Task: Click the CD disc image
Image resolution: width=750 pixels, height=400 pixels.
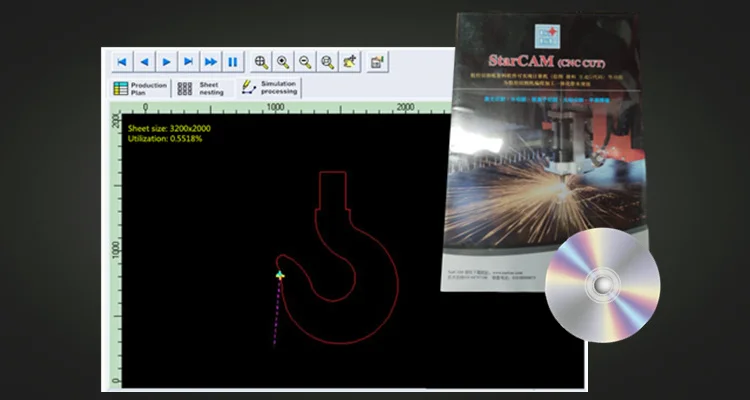Action: pyautogui.click(x=602, y=286)
